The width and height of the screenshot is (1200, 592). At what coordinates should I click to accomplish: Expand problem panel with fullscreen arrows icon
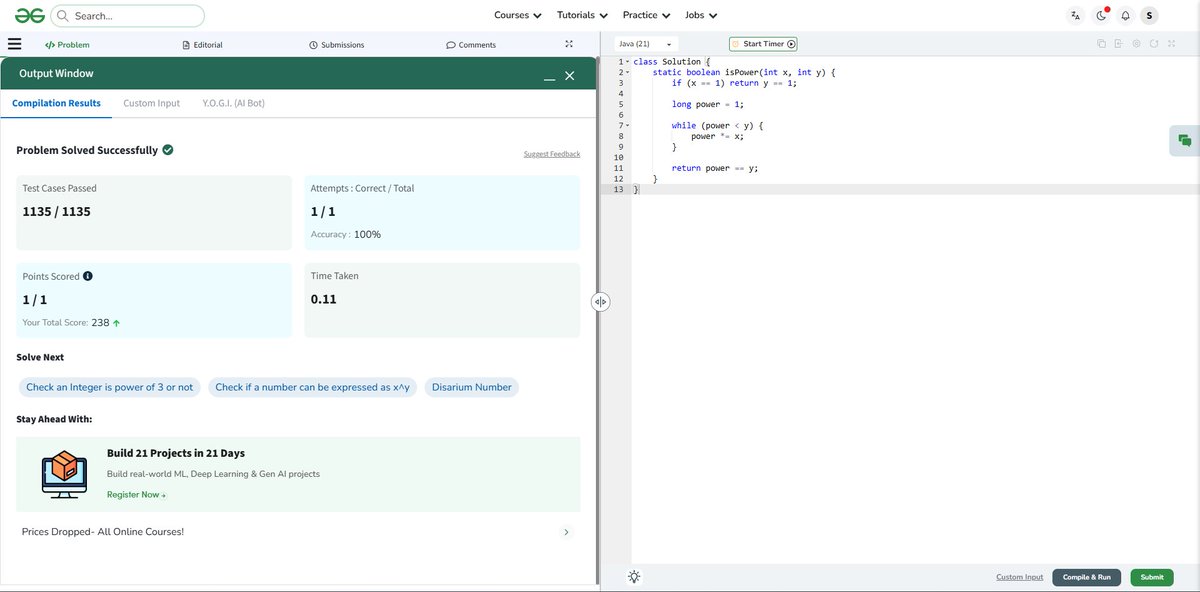[569, 44]
